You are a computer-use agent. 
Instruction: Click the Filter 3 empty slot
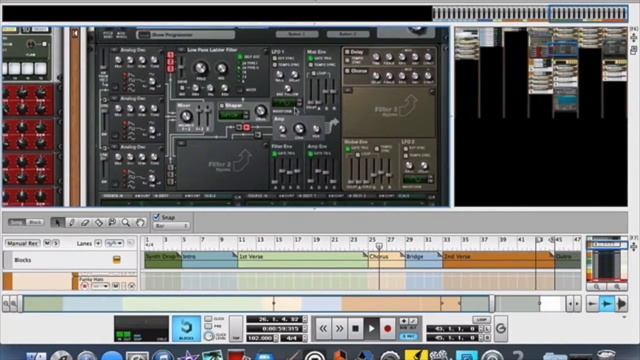pos(389,111)
